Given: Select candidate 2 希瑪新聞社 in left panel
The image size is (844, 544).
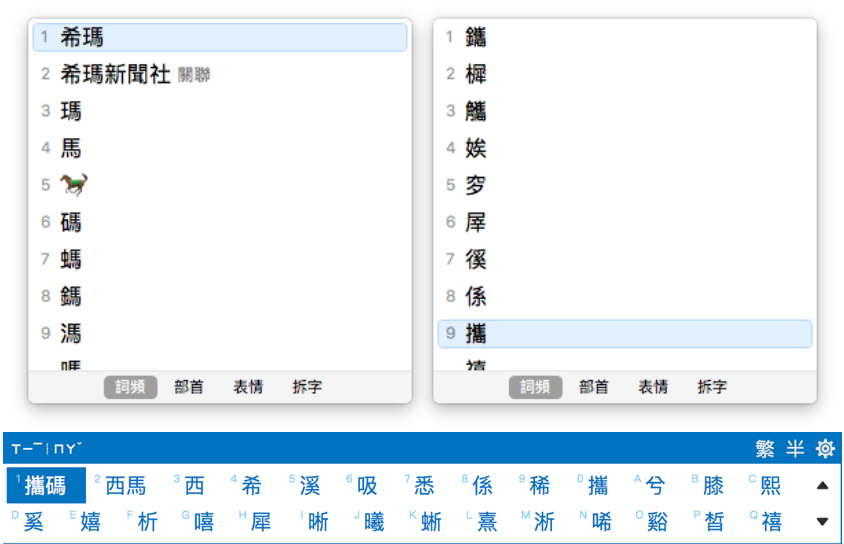Looking at the screenshot, I should (x=220, y=74).
